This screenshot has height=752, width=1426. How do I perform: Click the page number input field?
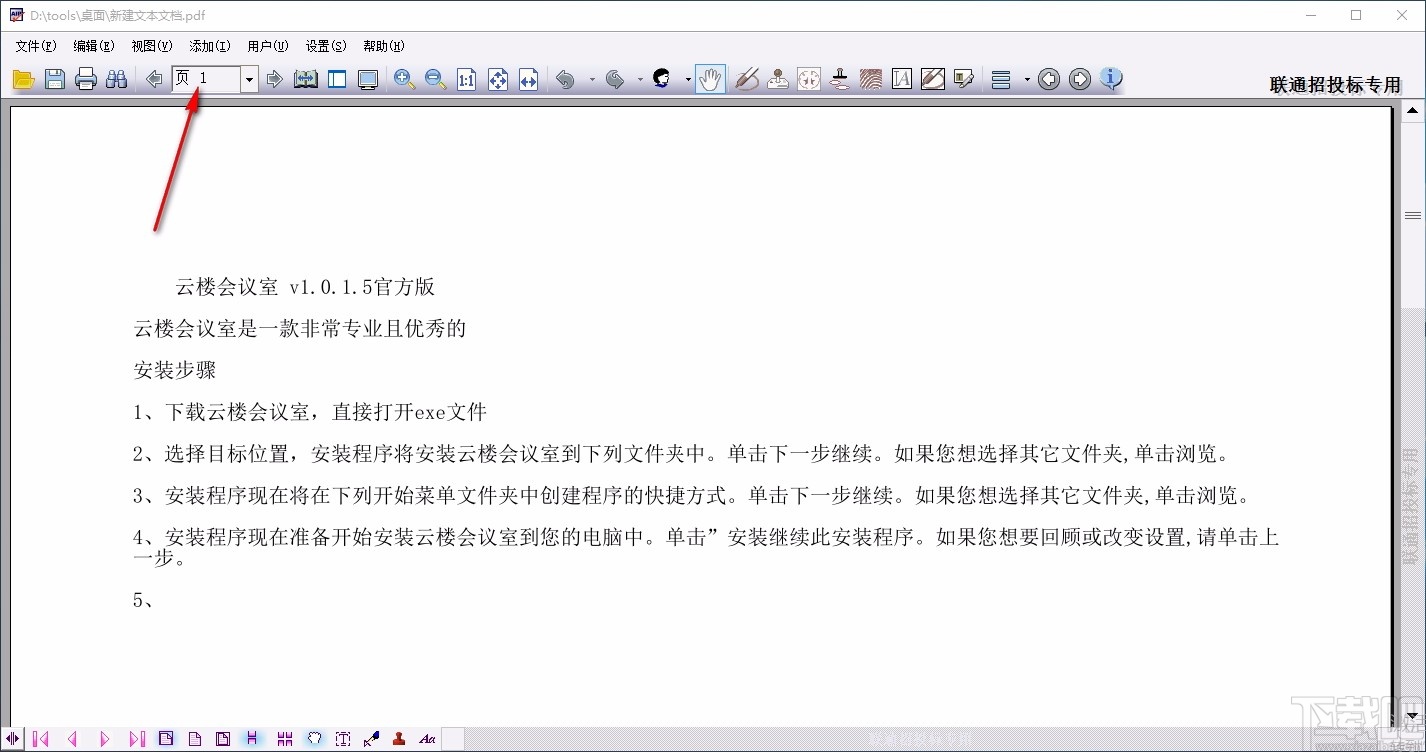207,80
